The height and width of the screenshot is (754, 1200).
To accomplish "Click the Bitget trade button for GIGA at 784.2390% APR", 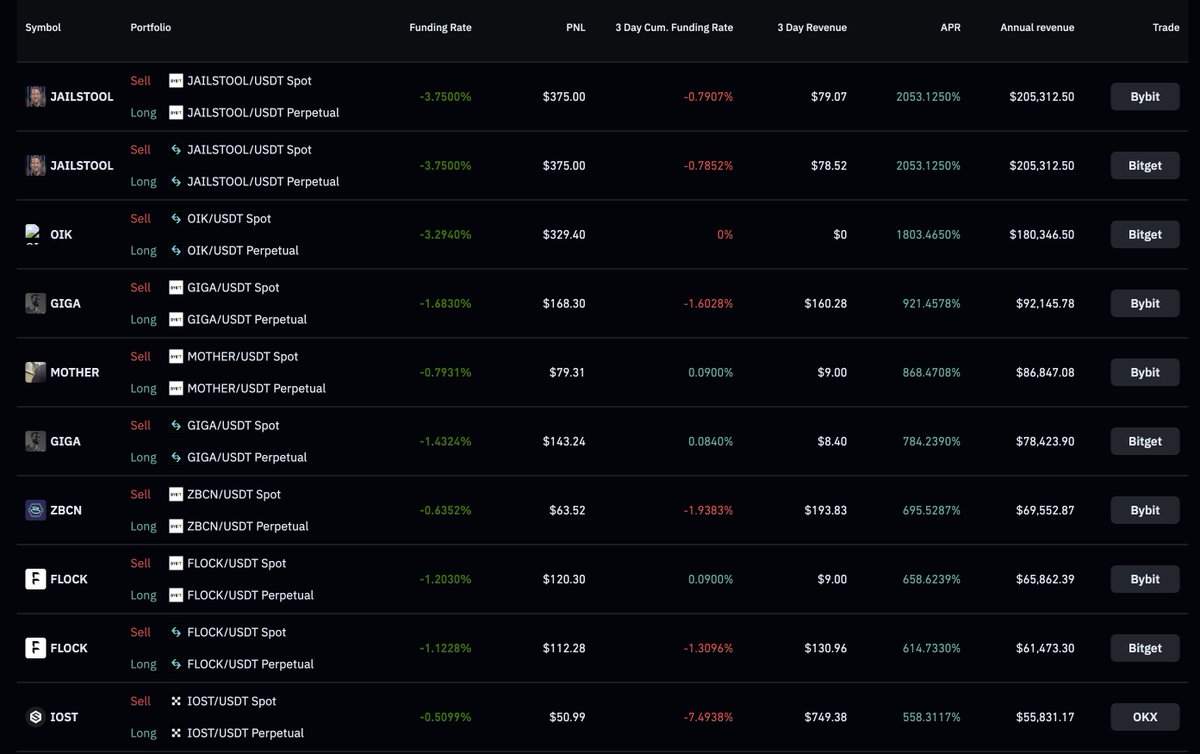I will [x=1145, y=442].
